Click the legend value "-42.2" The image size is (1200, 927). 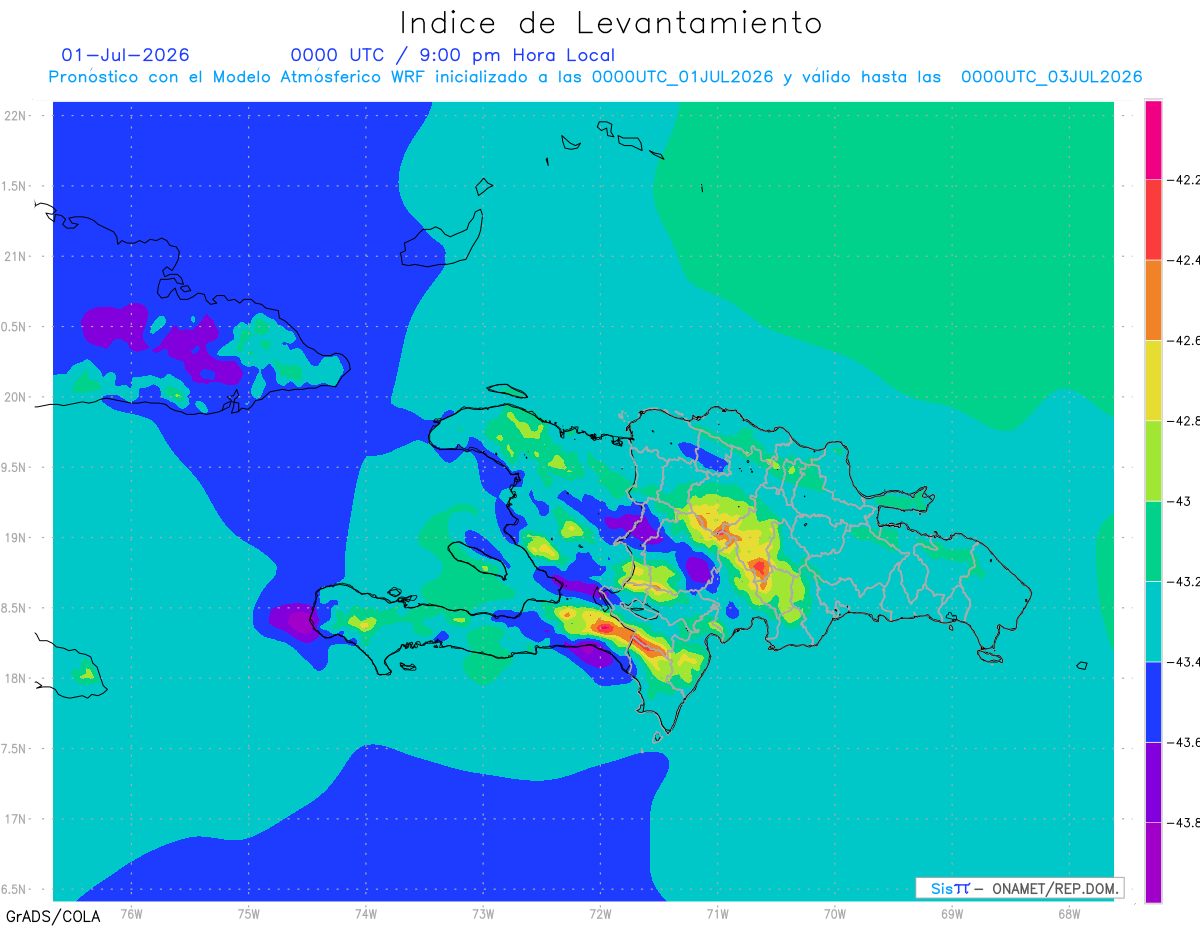[1185, 180]
